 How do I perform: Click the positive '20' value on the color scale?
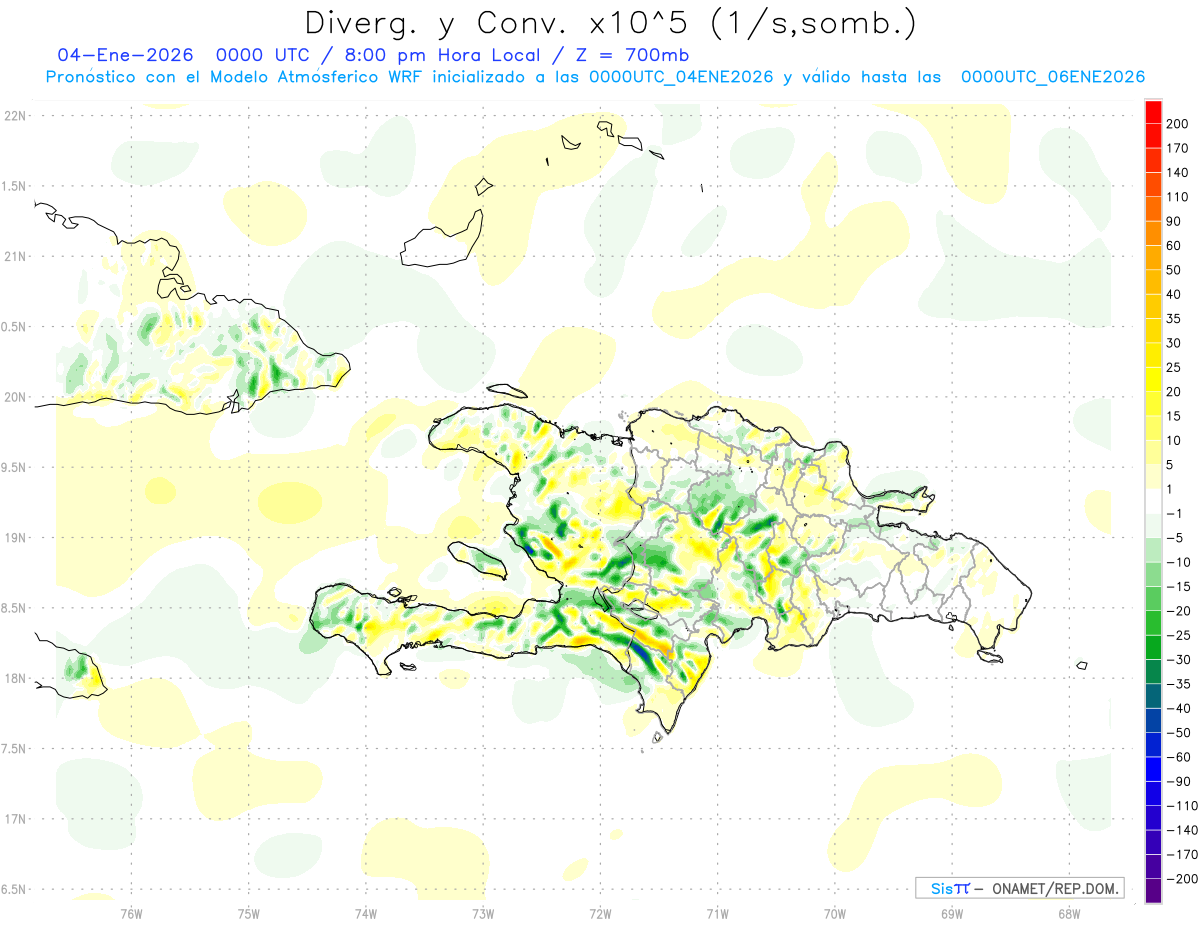click(1174, 392)
